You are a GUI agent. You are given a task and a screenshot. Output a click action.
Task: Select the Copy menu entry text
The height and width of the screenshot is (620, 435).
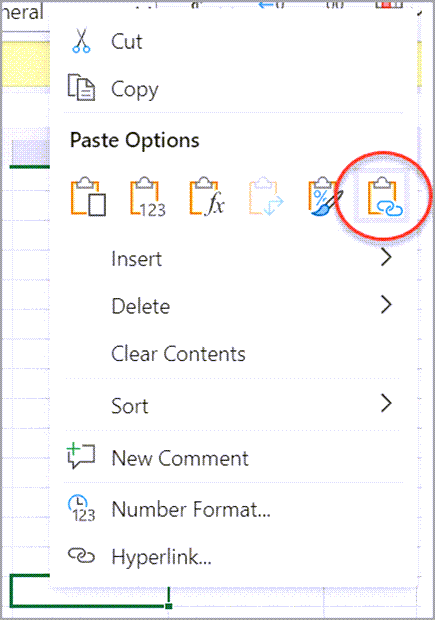pyautogui.click(x=135, y=90)
